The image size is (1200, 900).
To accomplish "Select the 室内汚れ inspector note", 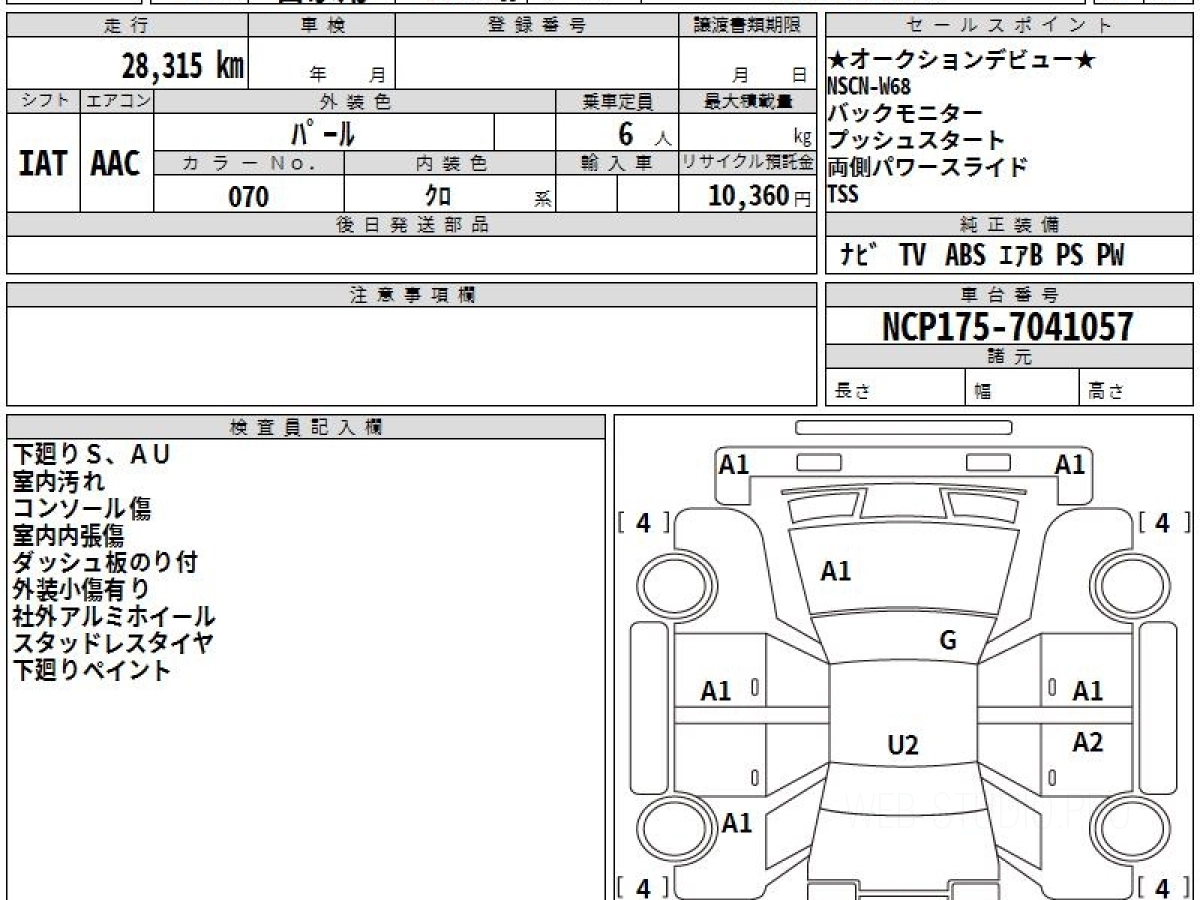I will (x=58, y=482).
